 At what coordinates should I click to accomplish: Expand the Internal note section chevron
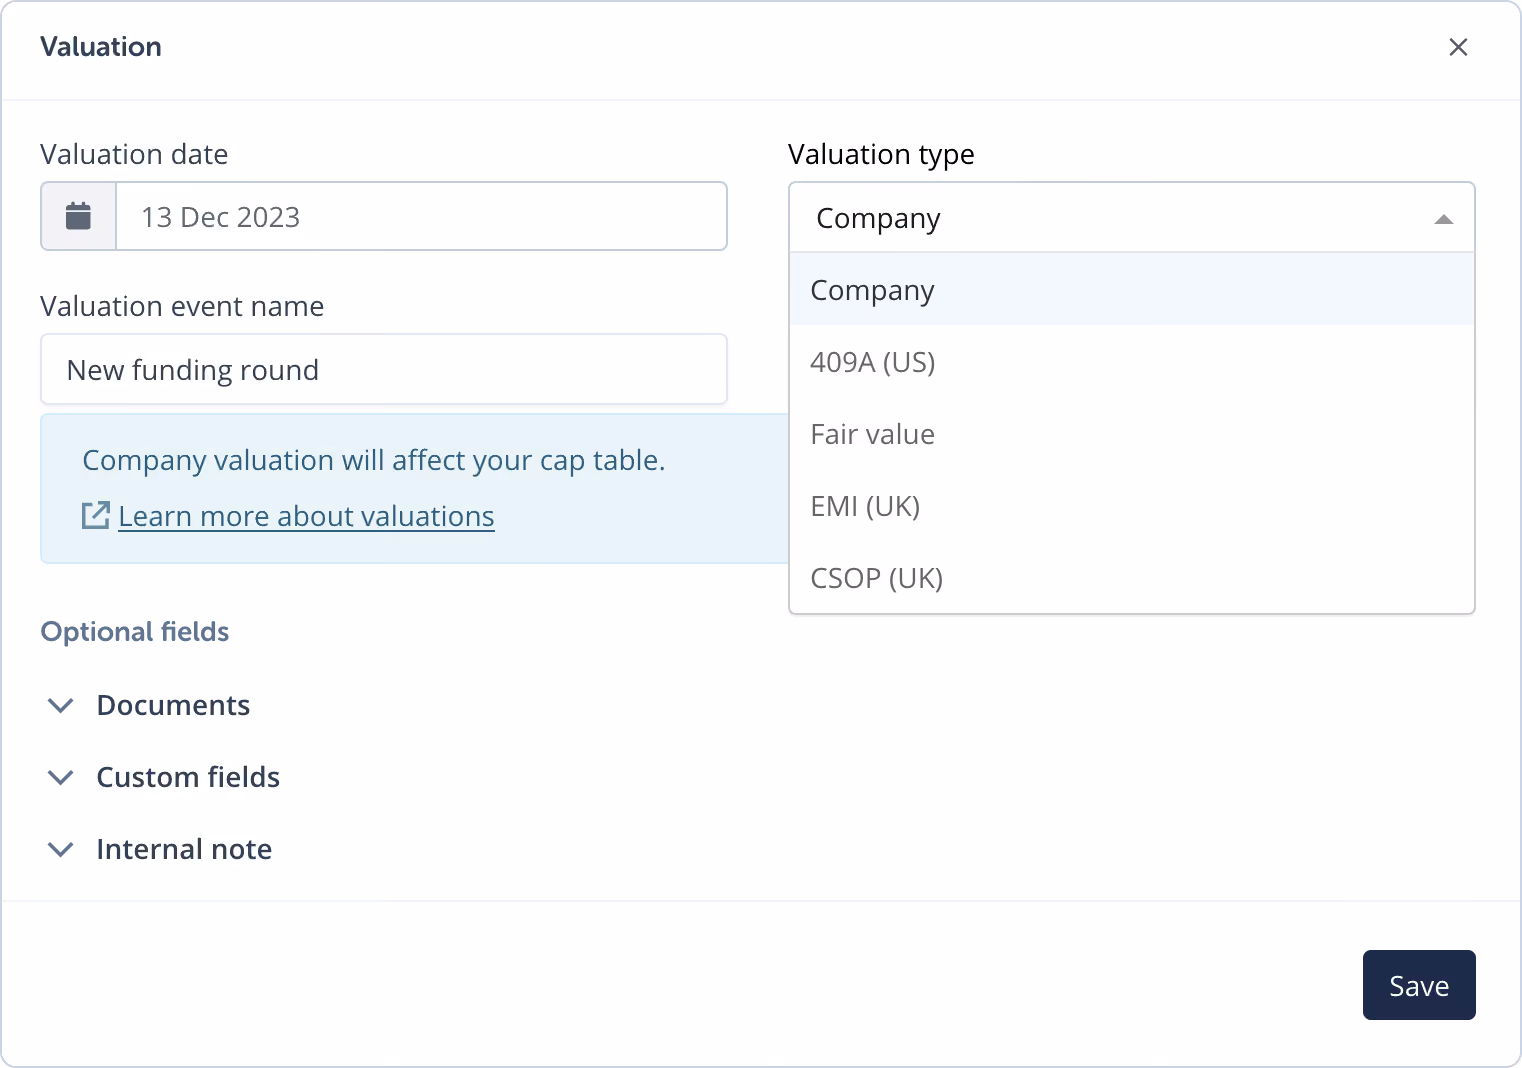pos(61,849)
